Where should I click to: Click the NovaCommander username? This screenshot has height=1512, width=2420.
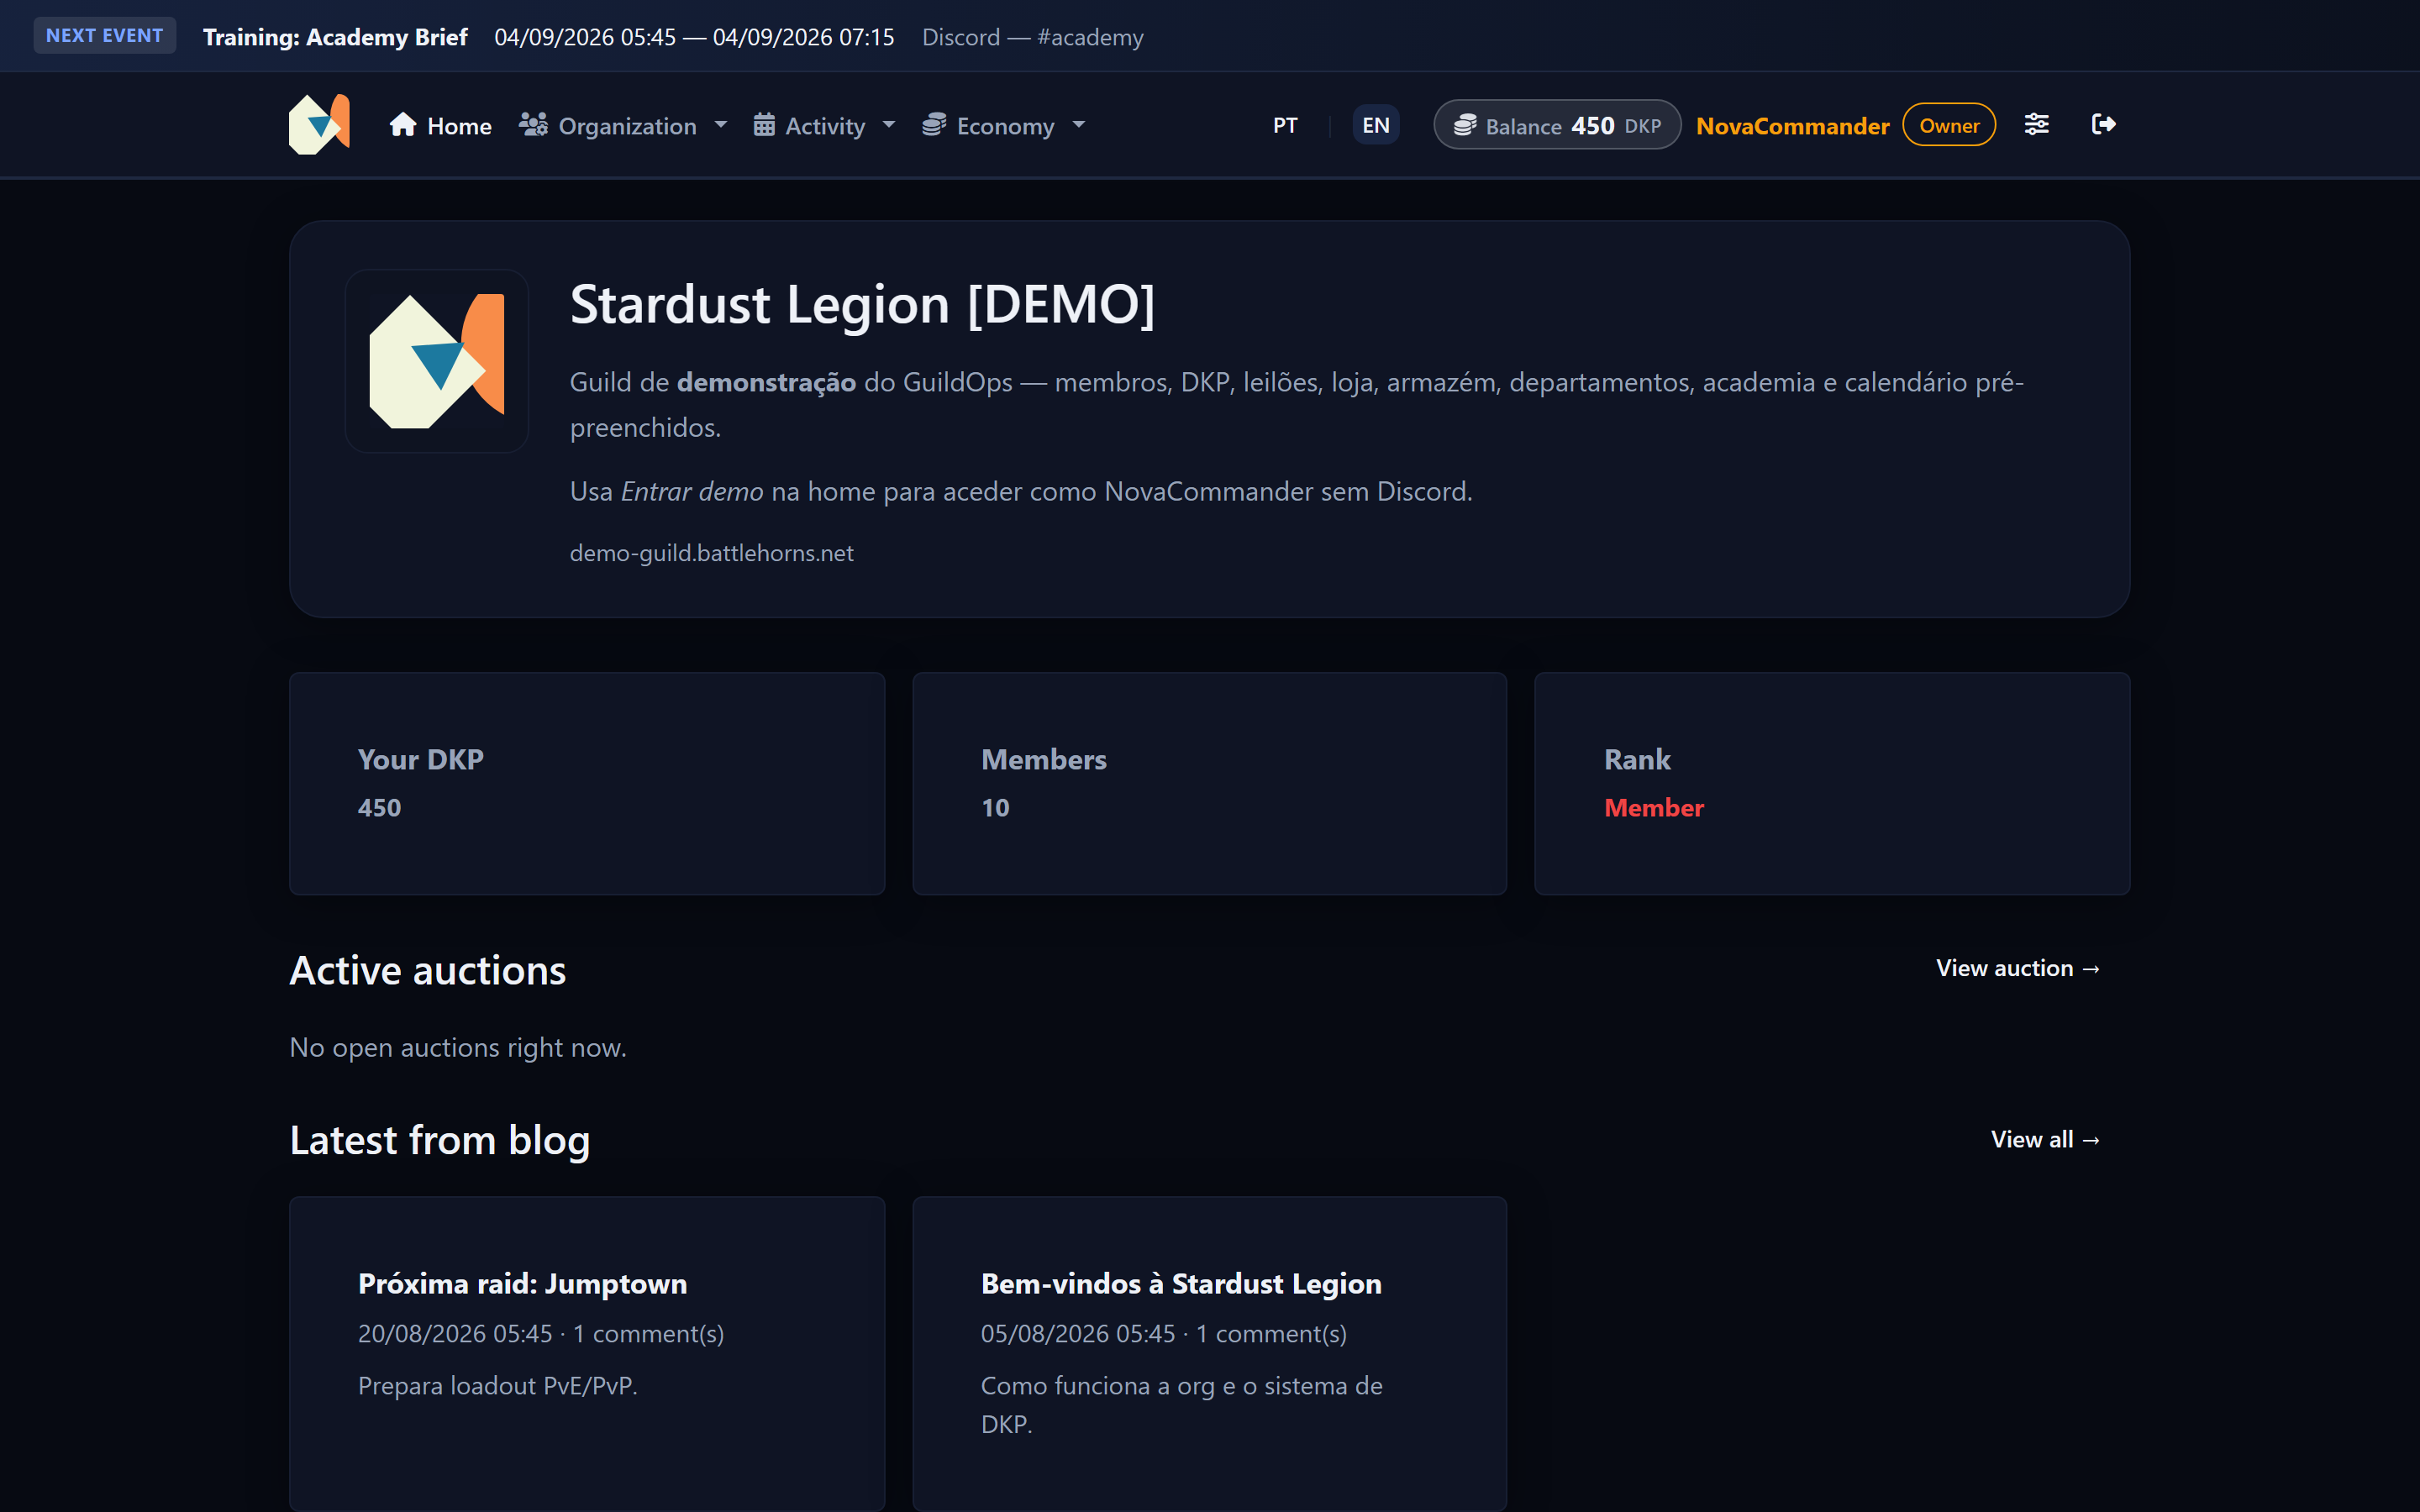(1792, 126)
